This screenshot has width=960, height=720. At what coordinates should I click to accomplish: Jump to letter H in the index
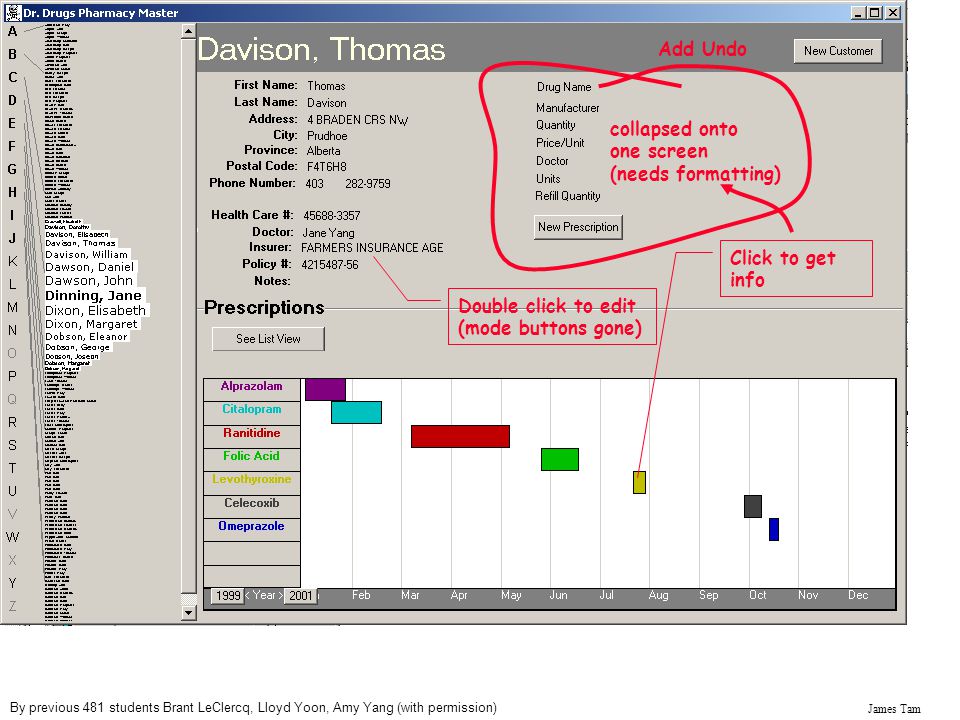click(12, 192)
